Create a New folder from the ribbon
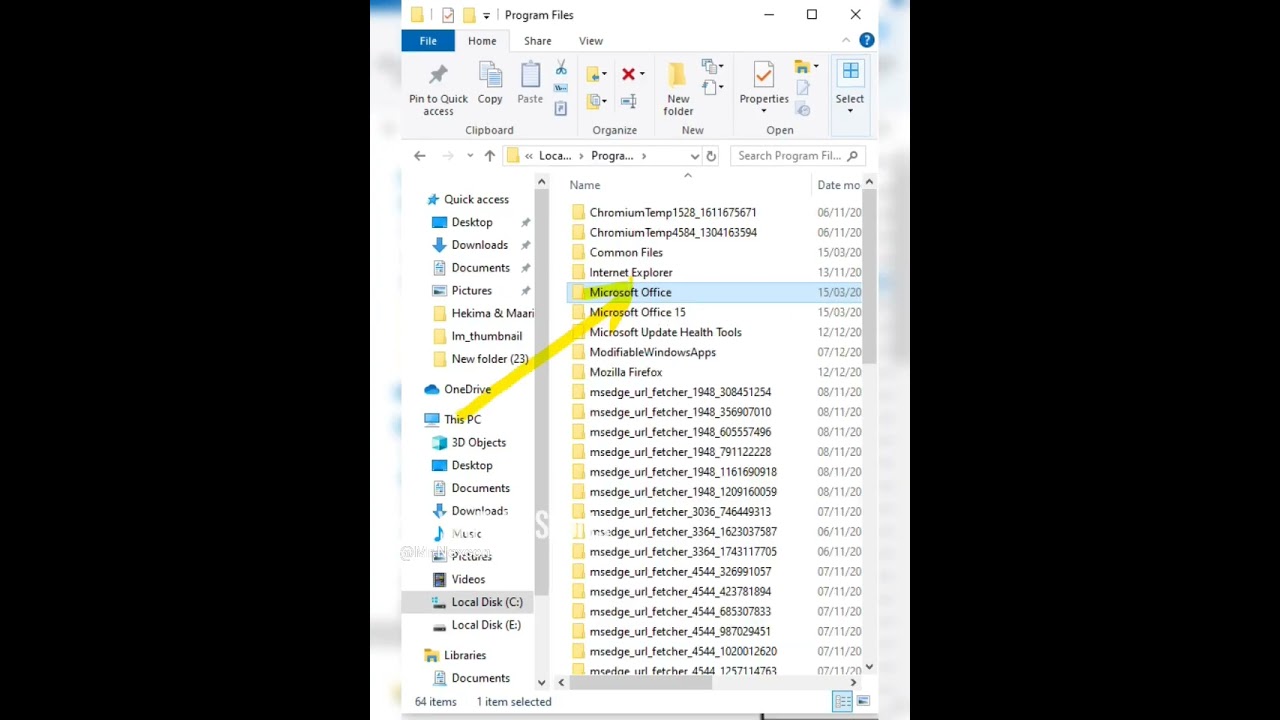Image resolution: width=1280 pixels, height=720 pixels. 677,87
